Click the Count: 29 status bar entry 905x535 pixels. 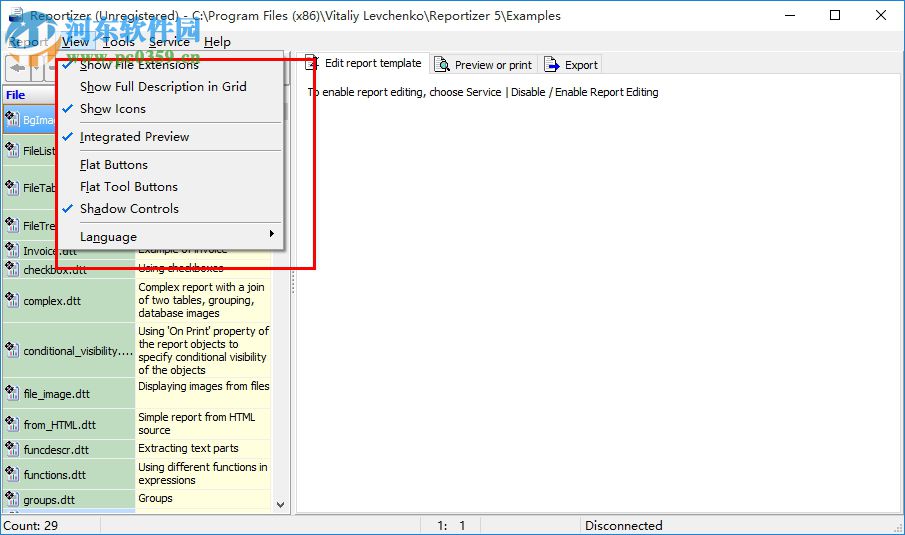pos(31,526)
